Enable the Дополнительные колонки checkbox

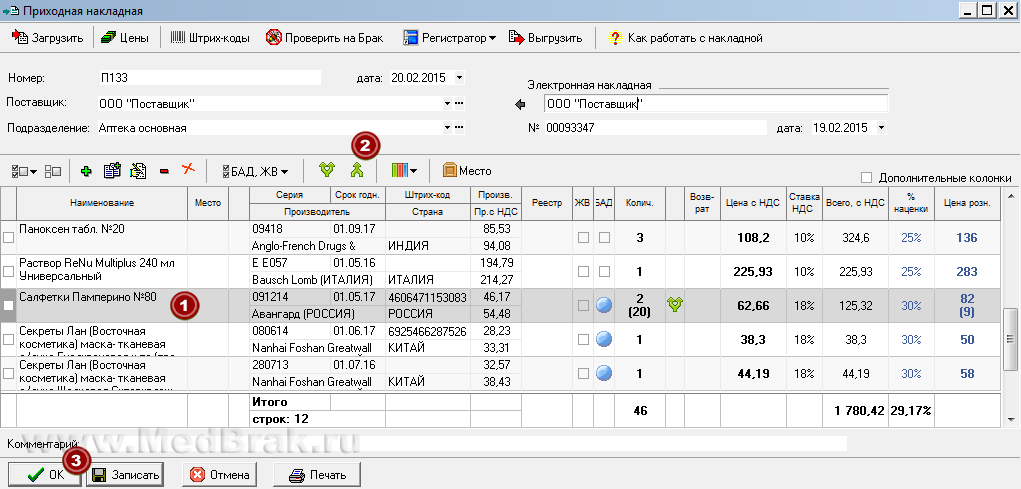pyautogui.click(x=866, y=177)
